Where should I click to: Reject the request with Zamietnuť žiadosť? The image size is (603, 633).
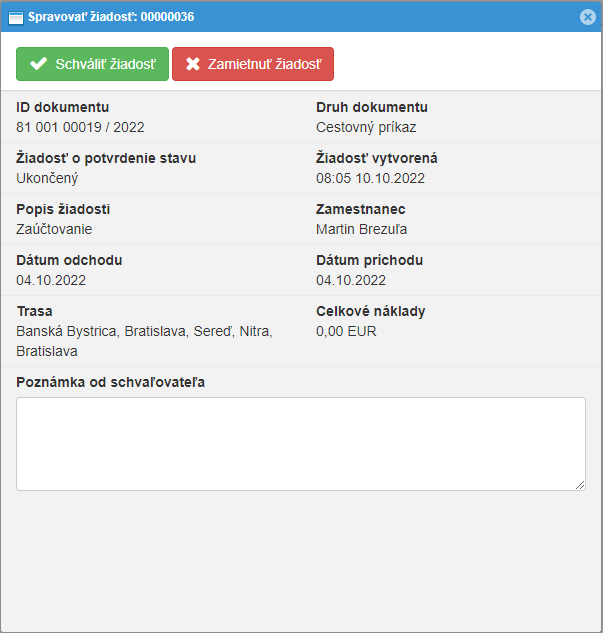(x=253, y=64)
